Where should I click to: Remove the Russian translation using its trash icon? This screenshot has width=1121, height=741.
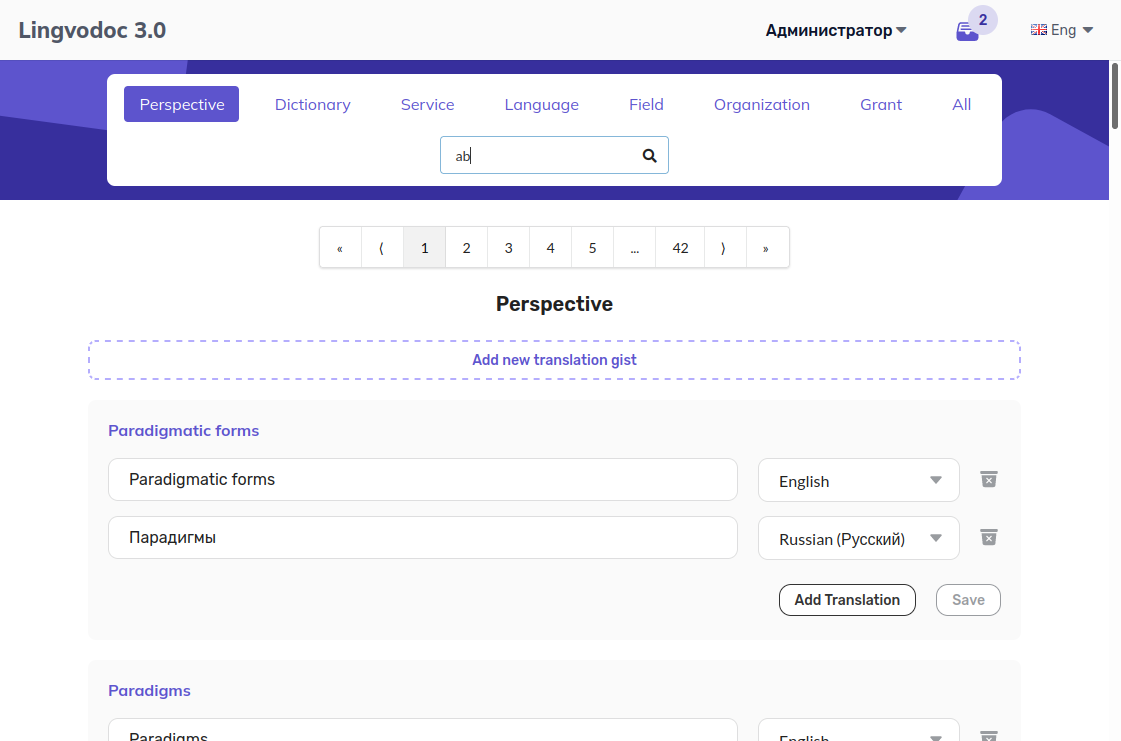pyautogui.click(x=988, y=537)
